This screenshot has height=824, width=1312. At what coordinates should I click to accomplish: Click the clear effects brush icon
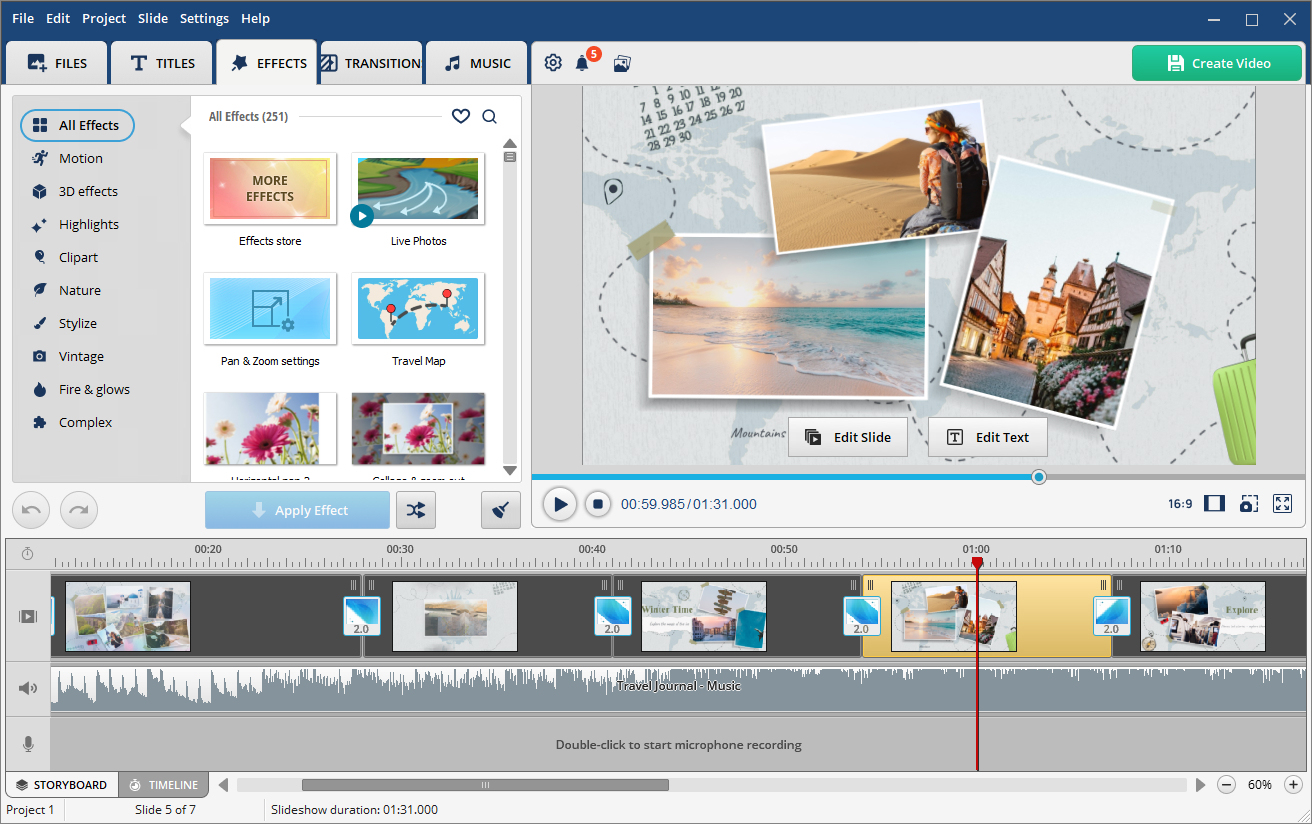coord(501,510)
